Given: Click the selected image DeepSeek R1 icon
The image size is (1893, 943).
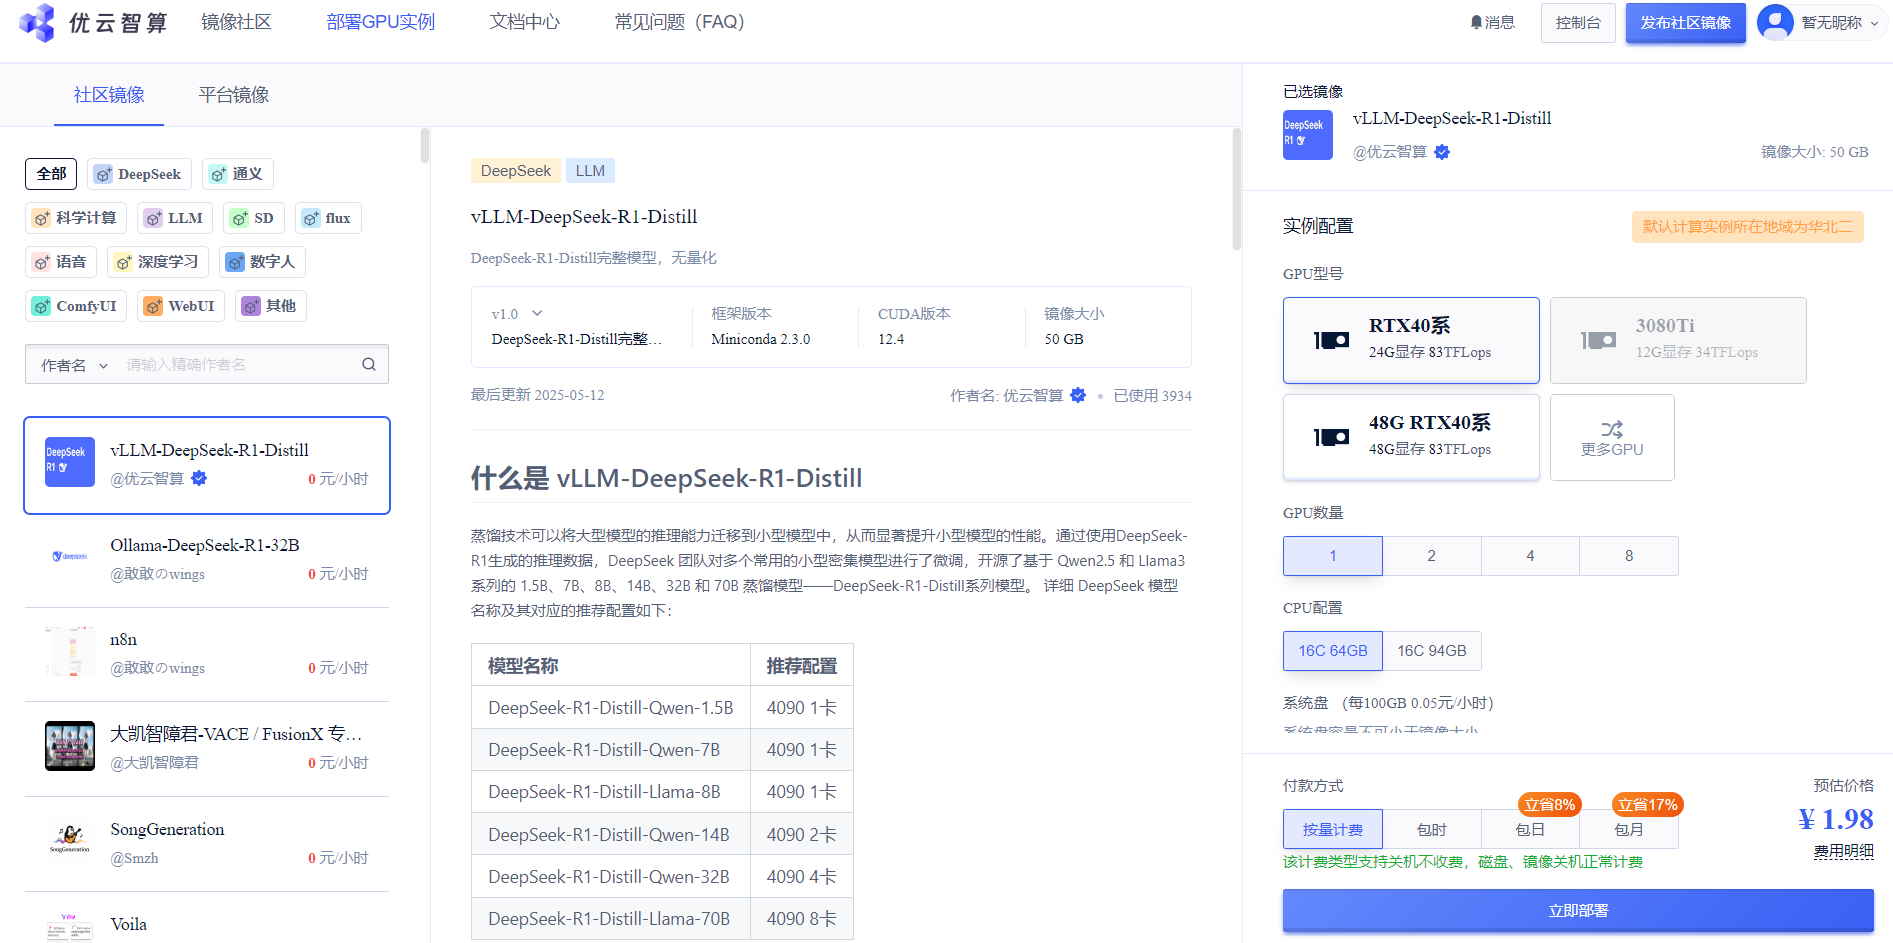Looking at the screenshot, I should click(1308, 135).
